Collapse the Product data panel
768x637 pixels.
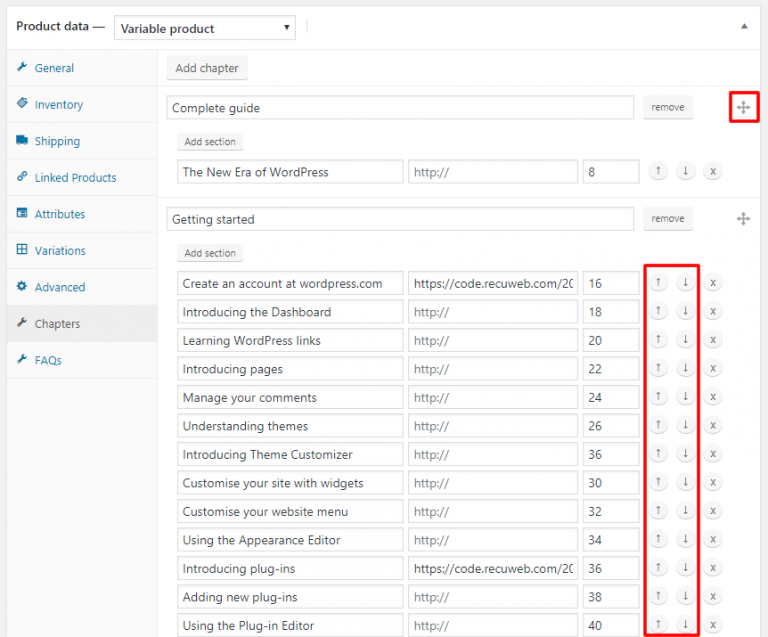click(743, 27)
